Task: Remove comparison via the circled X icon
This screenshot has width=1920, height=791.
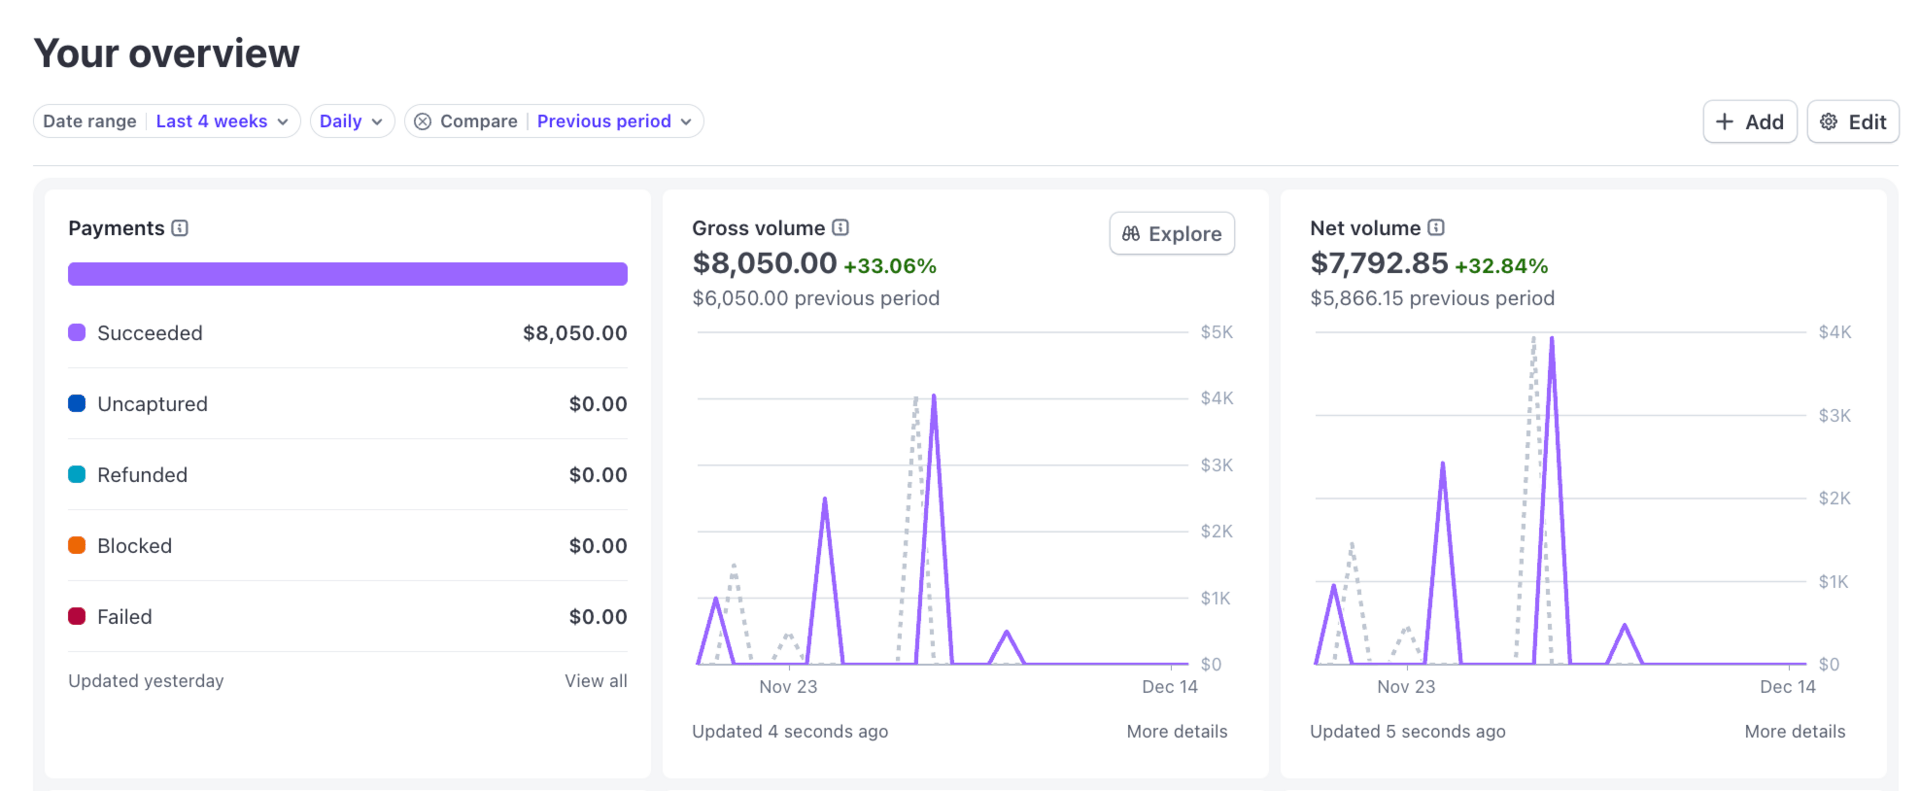Action: pyautogui.click(x=423, y=121)
